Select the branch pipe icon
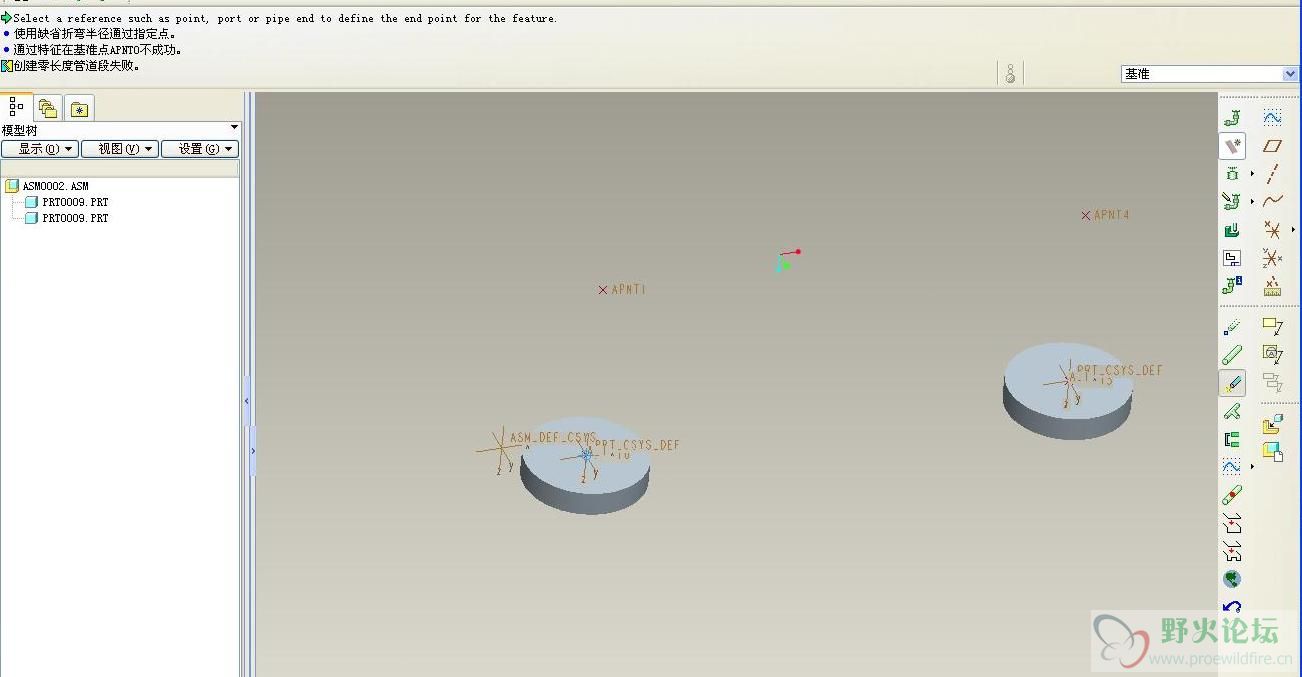Screen dimensions: 1302x677 tap(1232, 411)
